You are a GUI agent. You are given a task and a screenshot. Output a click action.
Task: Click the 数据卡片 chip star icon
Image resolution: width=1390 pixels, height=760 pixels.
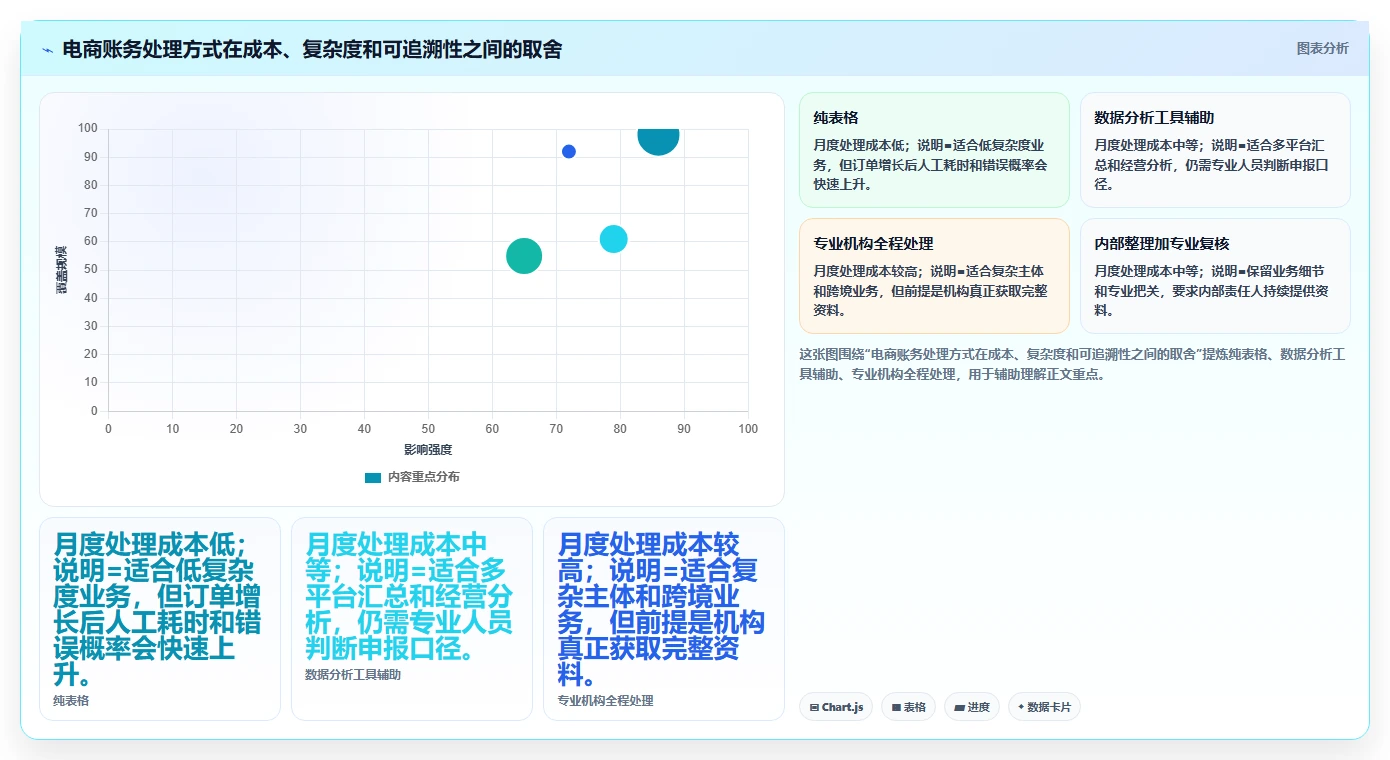[x=1021, y=707]
